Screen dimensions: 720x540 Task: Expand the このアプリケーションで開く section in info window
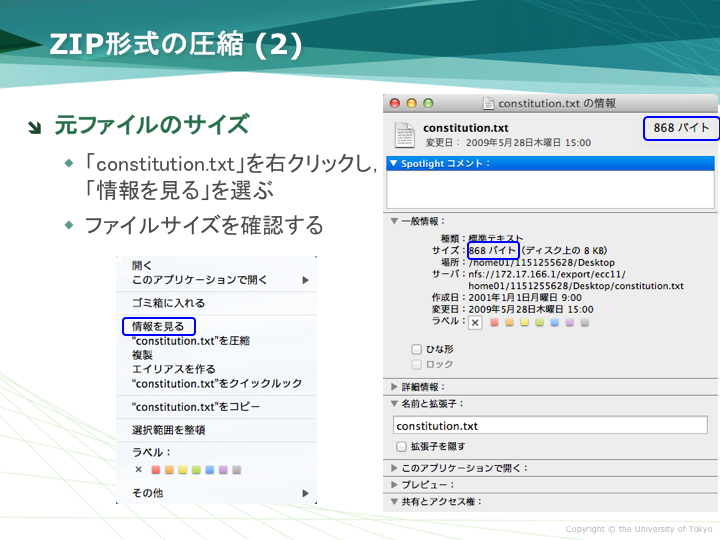coord(394,468)
